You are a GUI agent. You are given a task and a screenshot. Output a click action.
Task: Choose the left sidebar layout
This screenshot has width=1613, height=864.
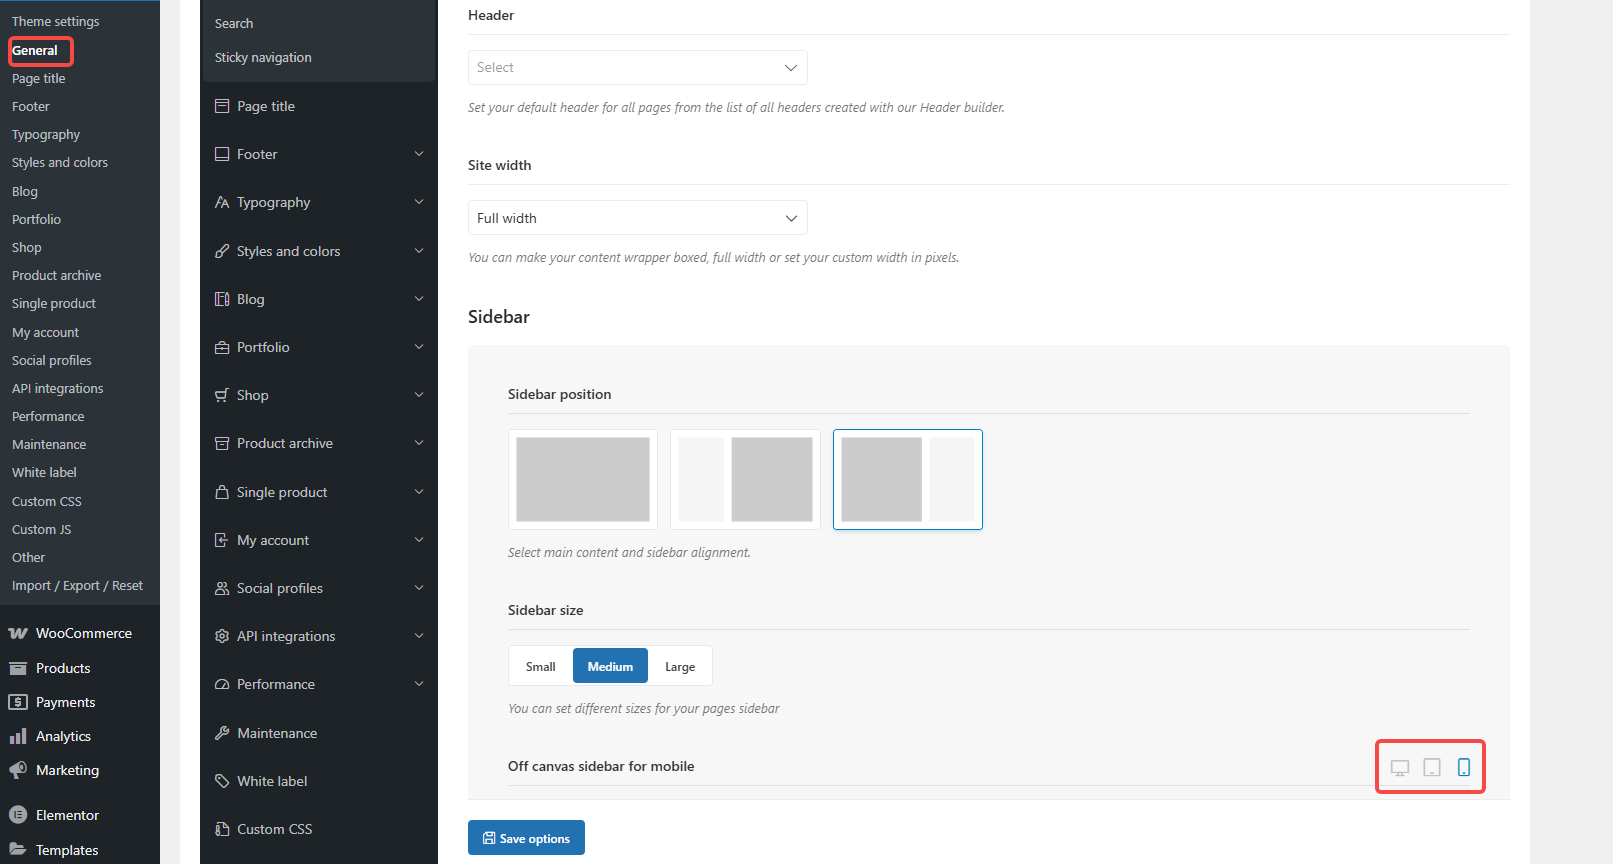(745, 479)
